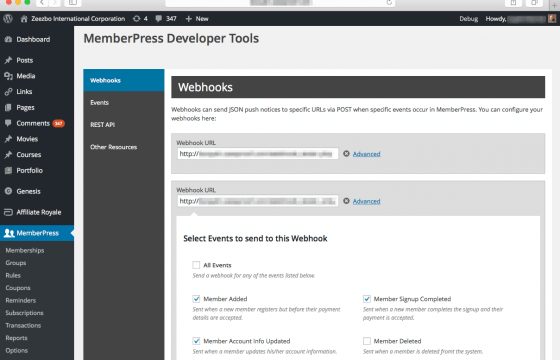Open the Debug admin bar menu
This screenshot has height=360, width=560.
coord(469,19)
